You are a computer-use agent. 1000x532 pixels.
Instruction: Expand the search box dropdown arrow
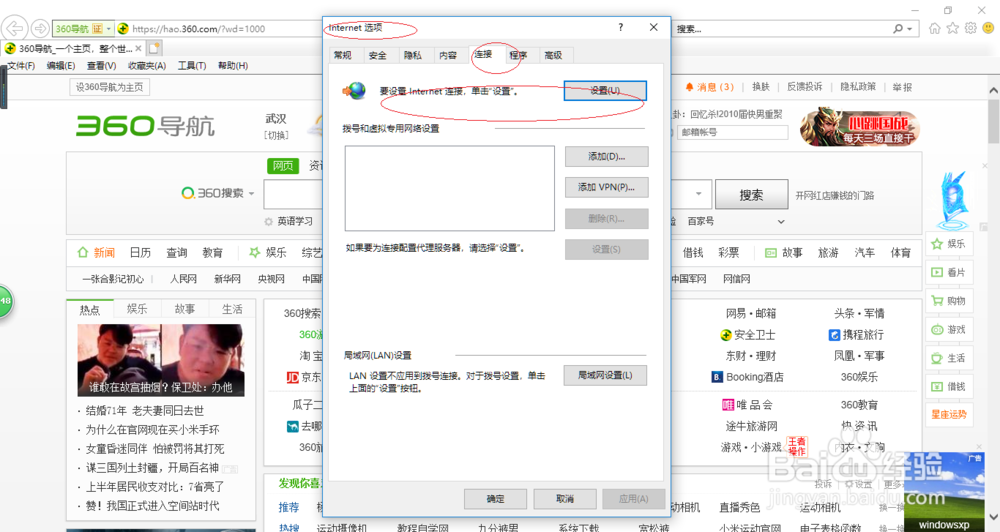pyautogui.click(x=699, y=194)
